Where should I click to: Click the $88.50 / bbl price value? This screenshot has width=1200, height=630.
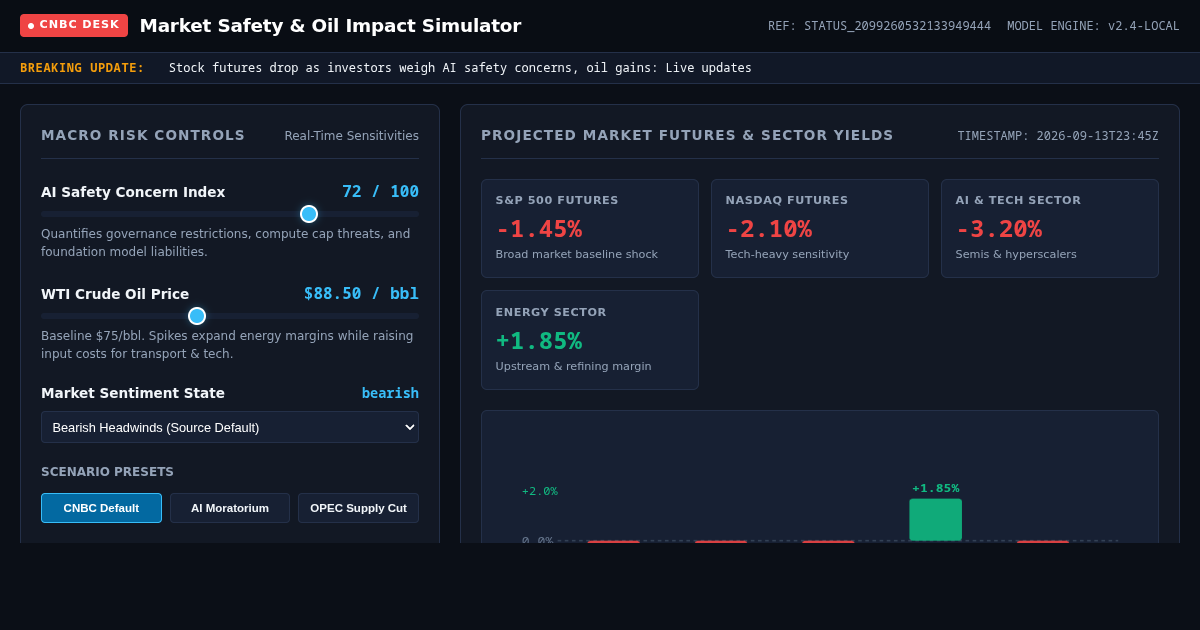tap(361, 294)
